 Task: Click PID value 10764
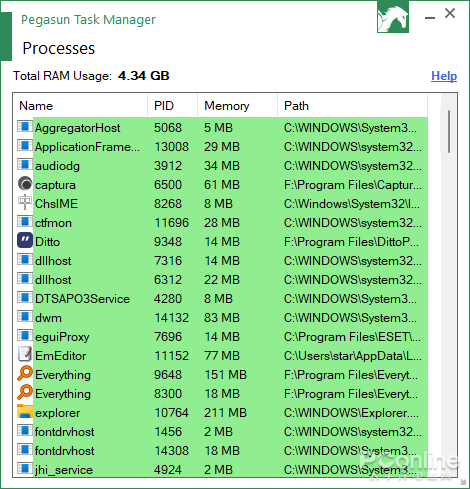172,413
